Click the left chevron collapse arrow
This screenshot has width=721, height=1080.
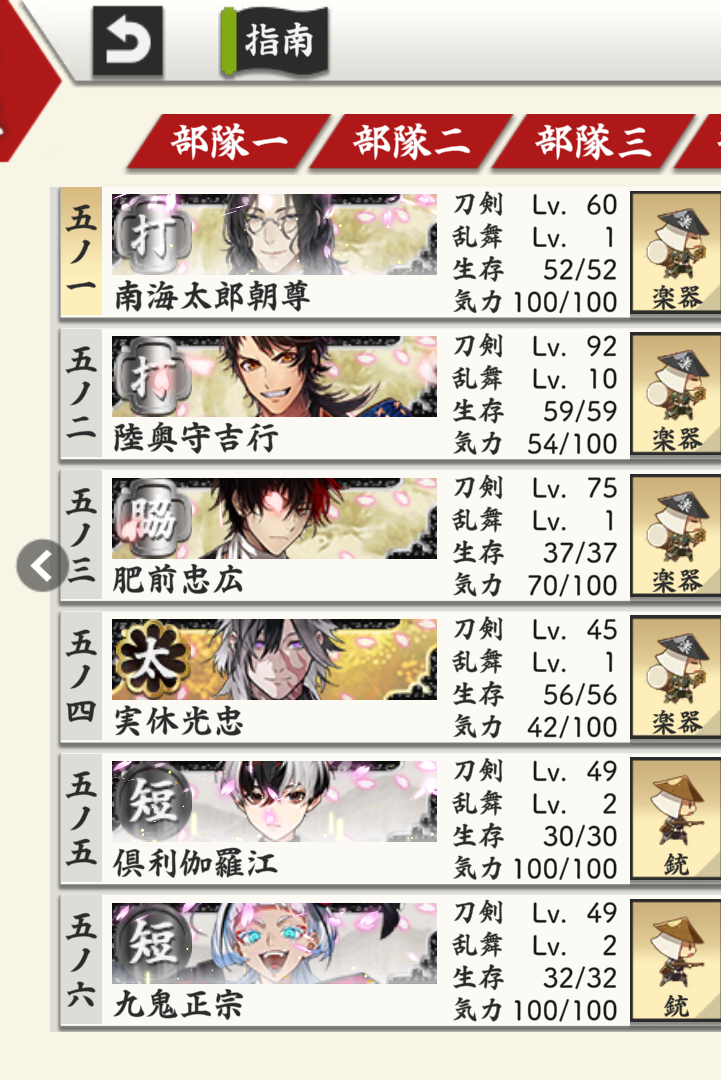click(x=43, y=565)
